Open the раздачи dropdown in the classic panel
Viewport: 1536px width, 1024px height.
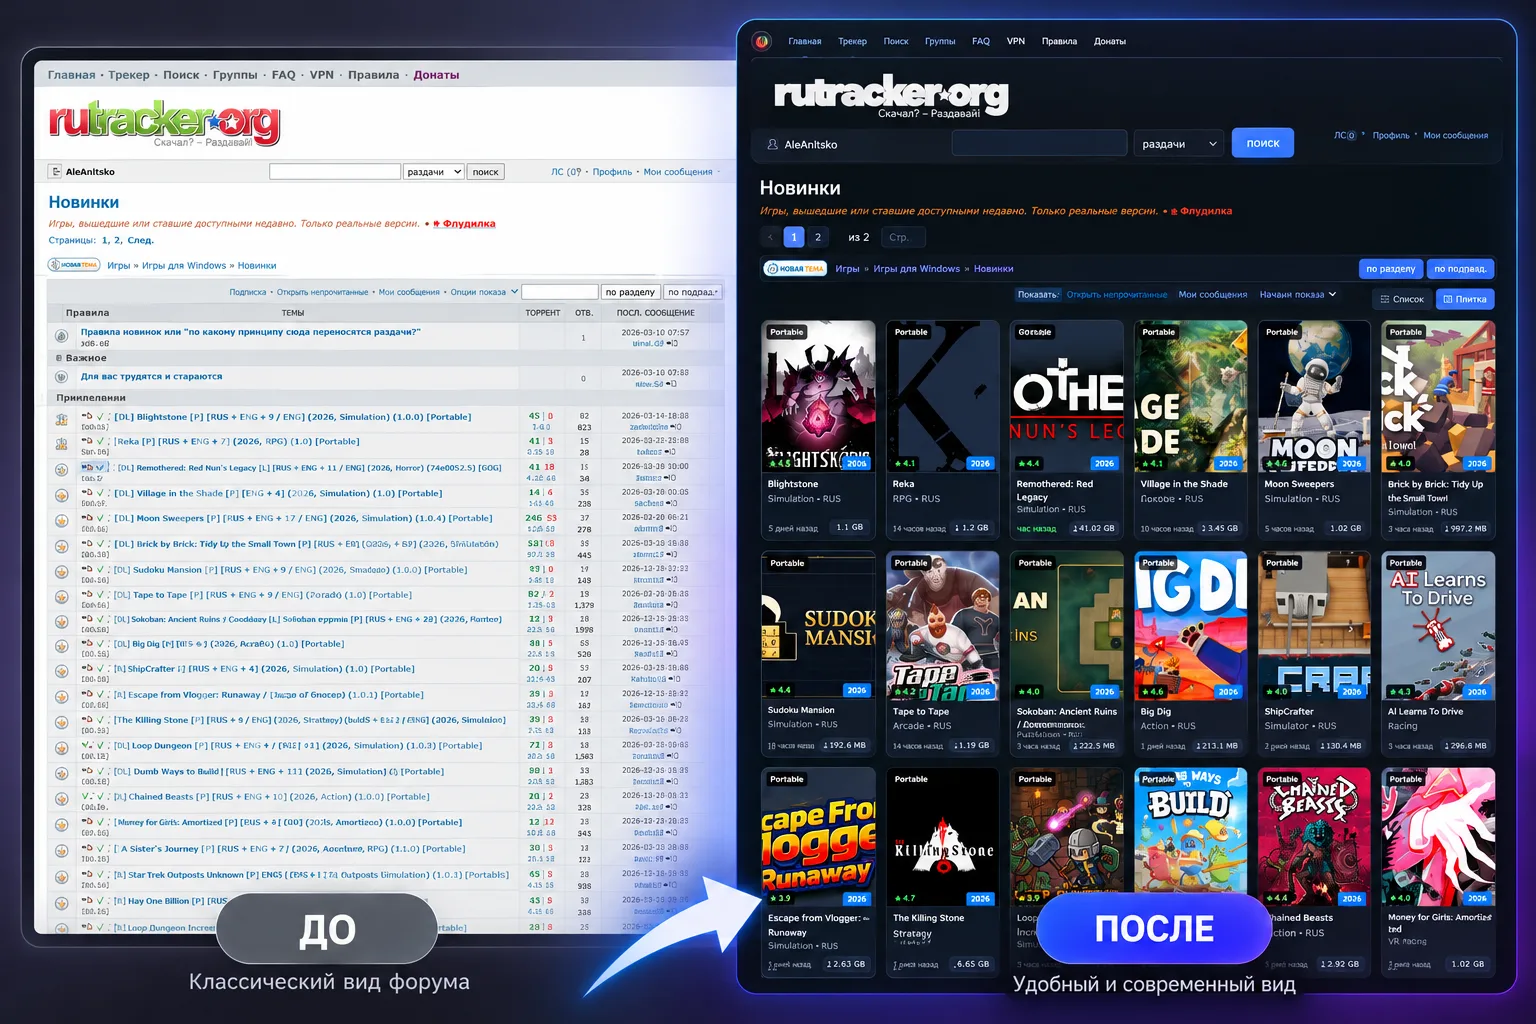tap(433, 172)
